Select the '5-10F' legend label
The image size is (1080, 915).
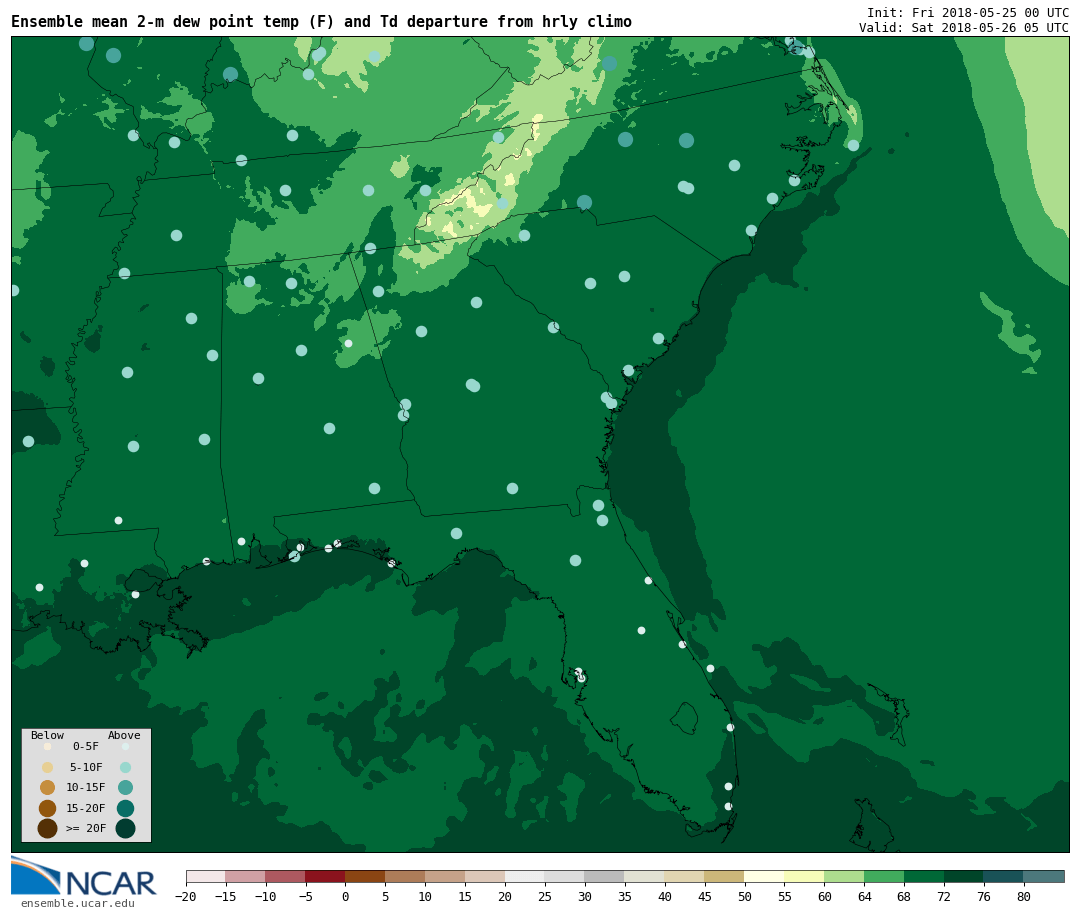tap(86, 768)
